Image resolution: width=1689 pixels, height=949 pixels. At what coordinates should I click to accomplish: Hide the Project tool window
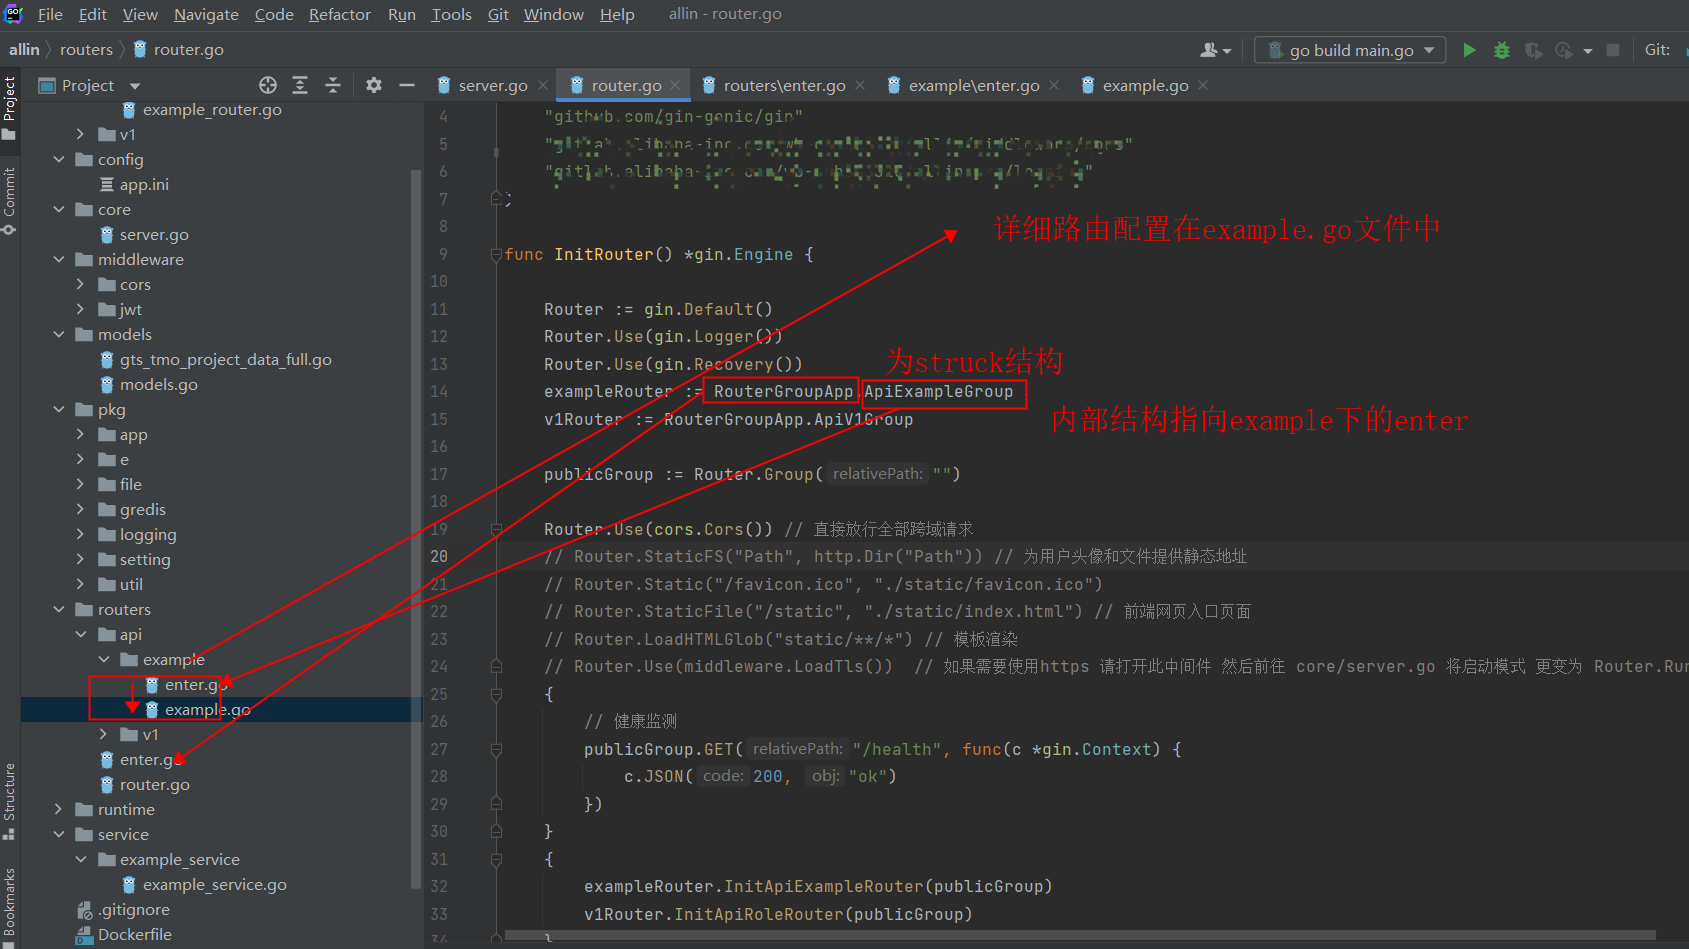click(407, 85)
